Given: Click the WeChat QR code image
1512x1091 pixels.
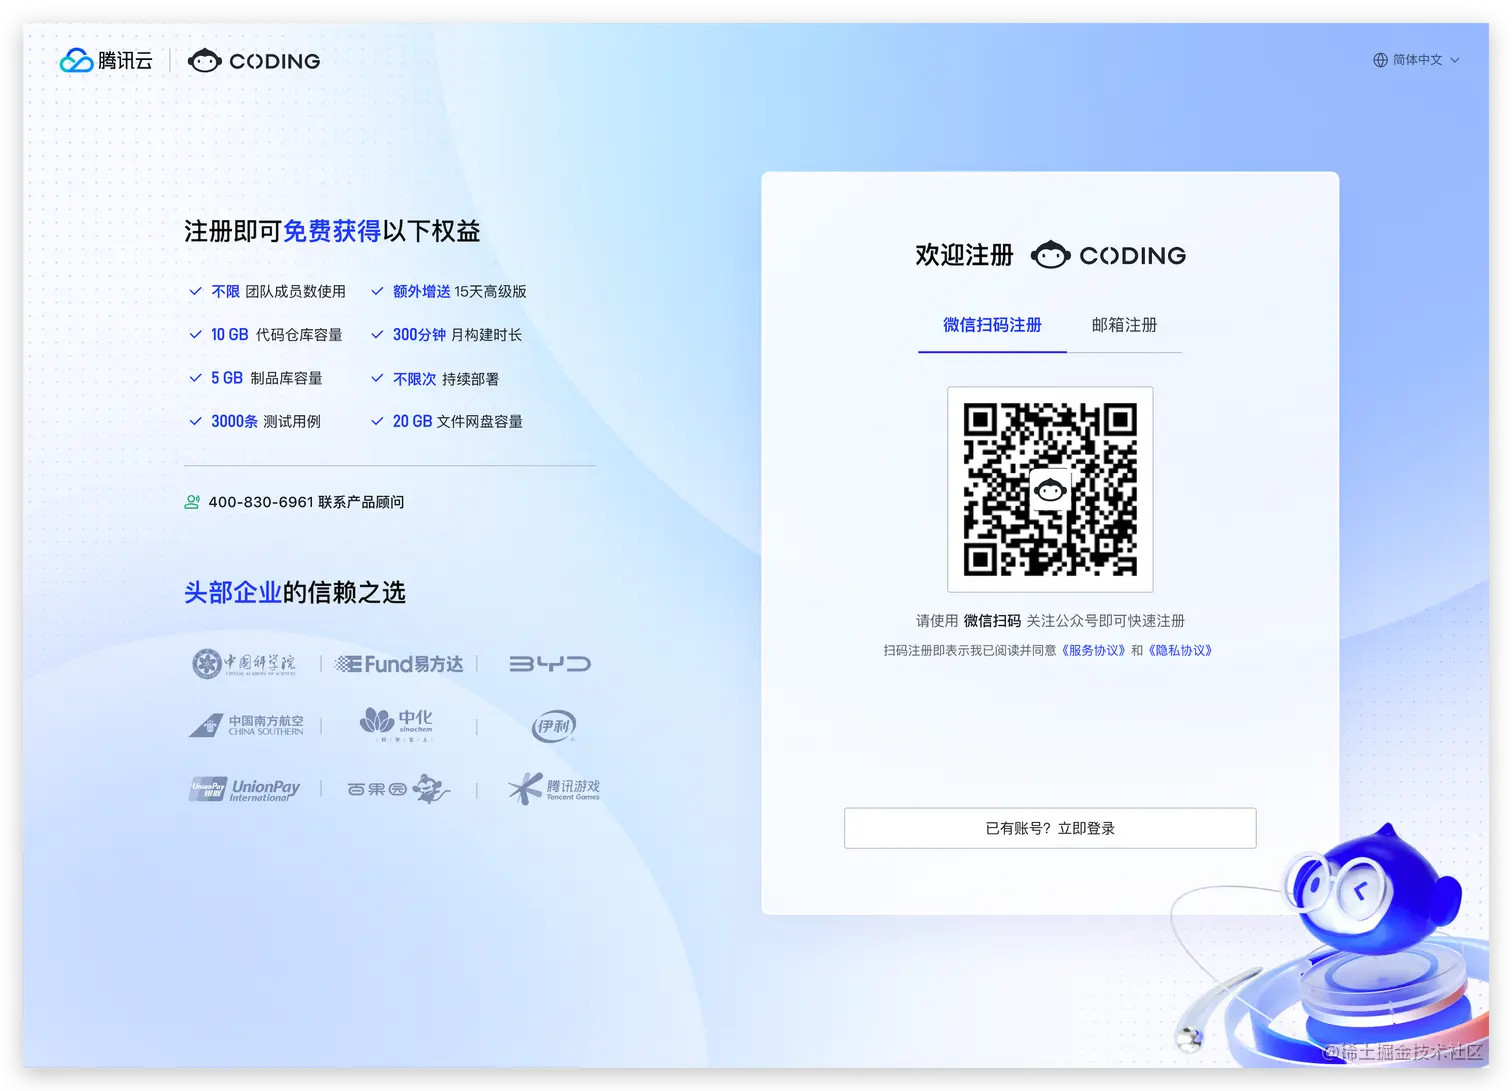Looking at the screenshot, I should [1050, 489].
